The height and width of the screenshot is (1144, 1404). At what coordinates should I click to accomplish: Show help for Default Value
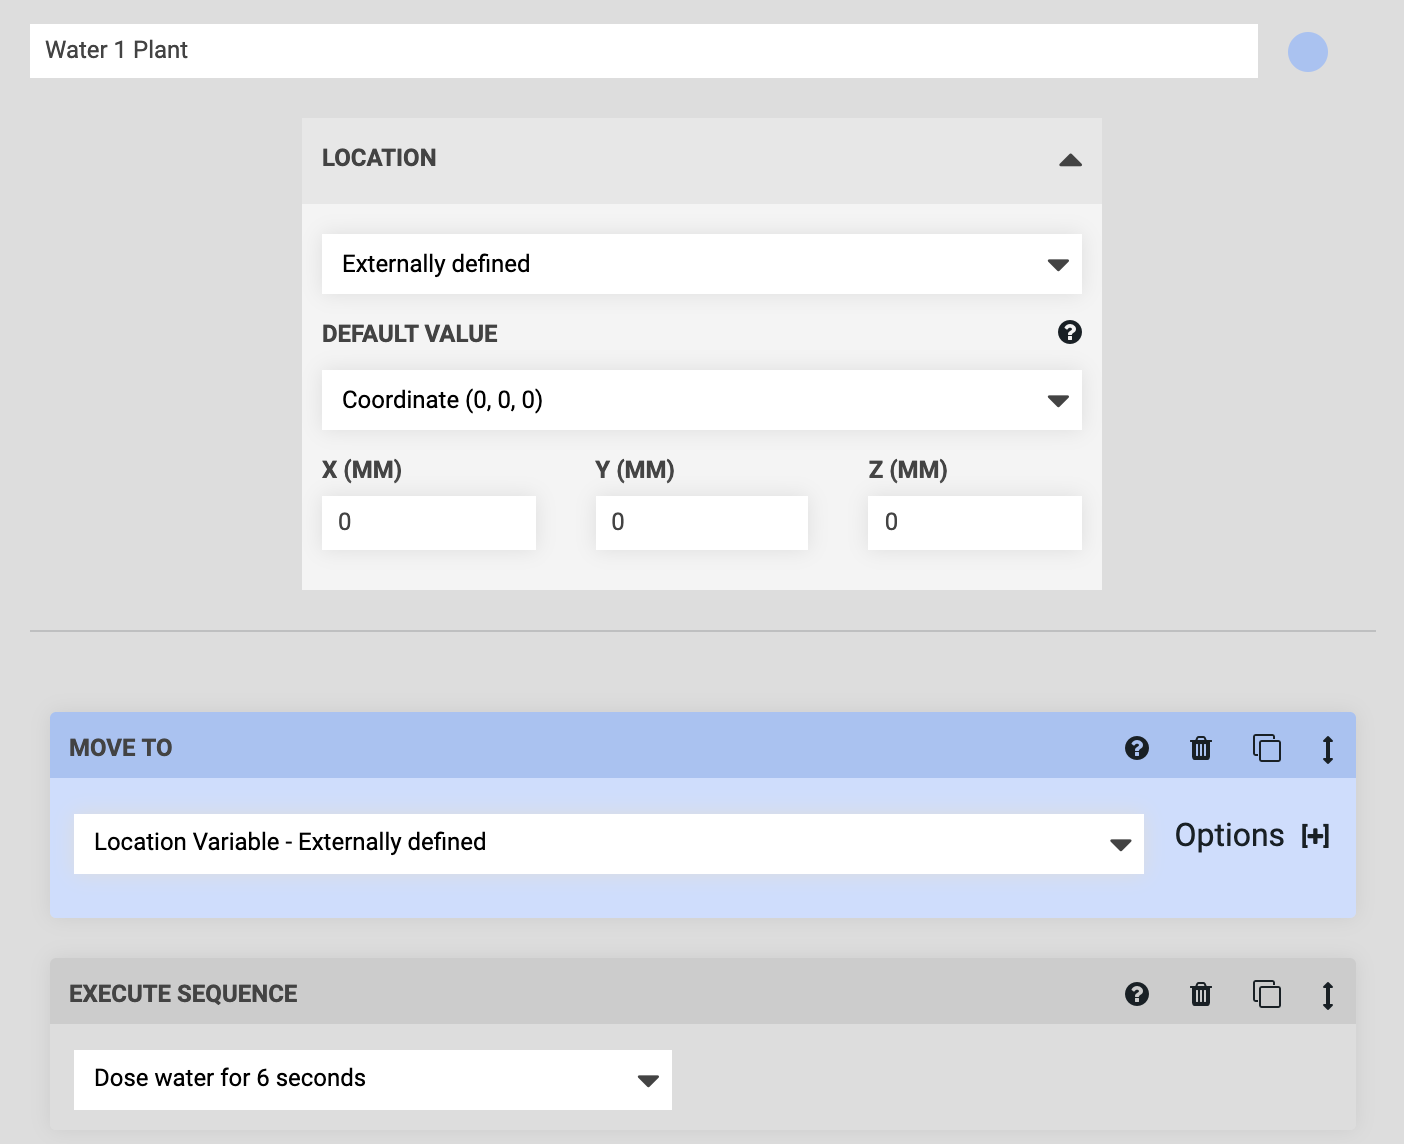click(x=1069, y=333)
